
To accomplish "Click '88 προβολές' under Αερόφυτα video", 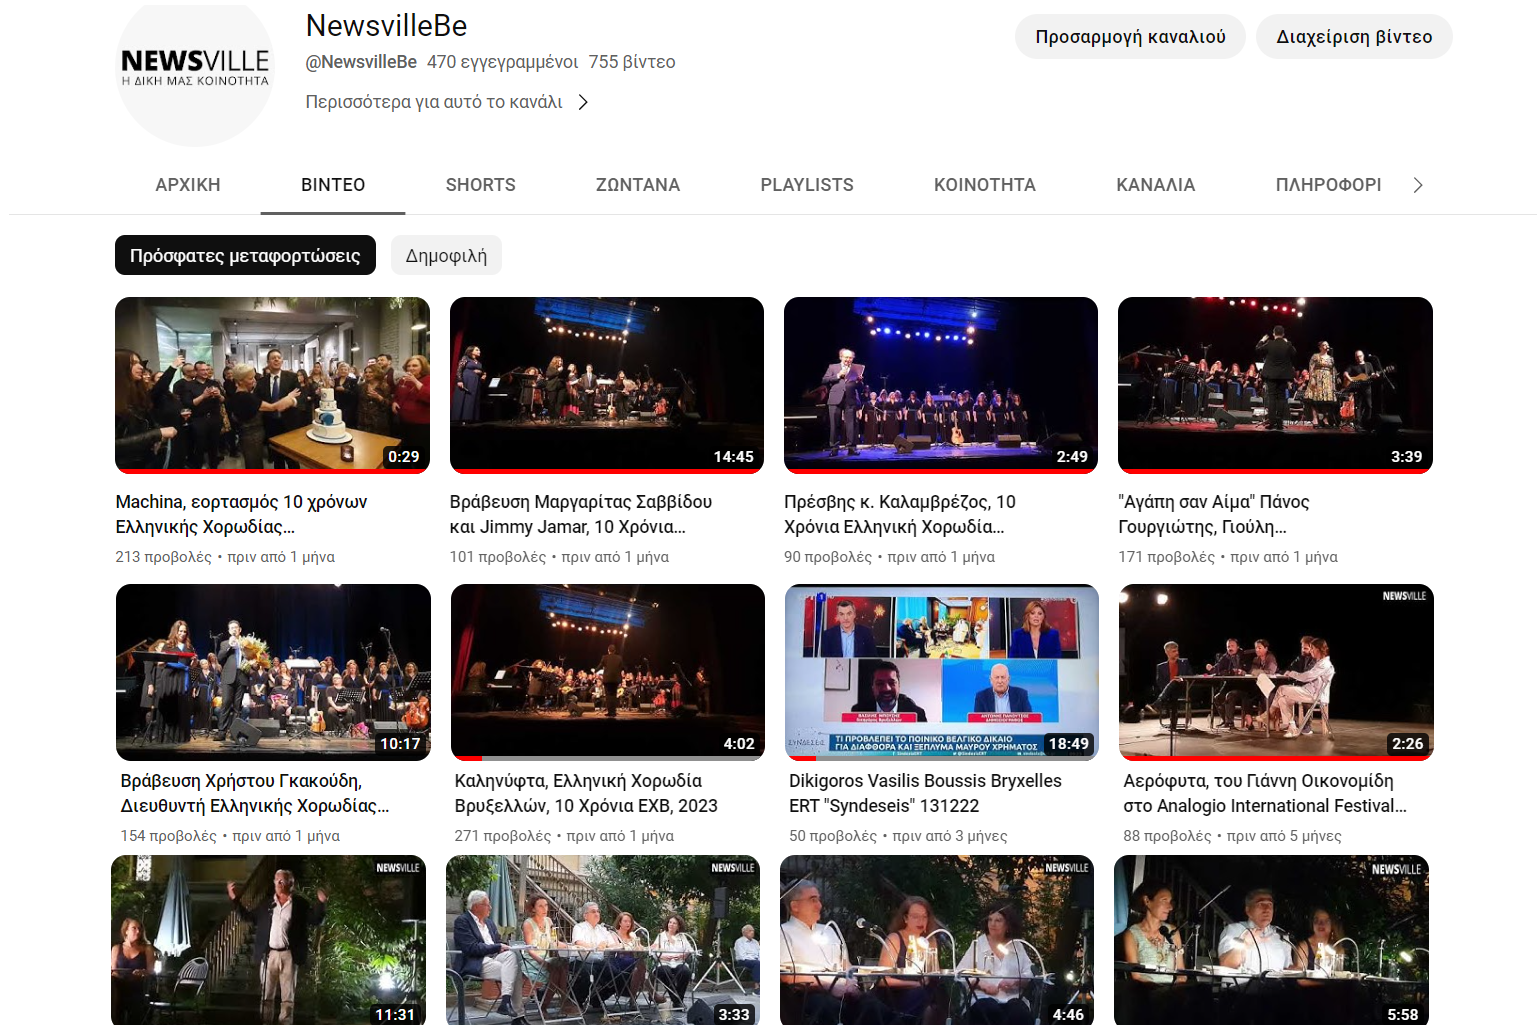I will coord(1167,836).
